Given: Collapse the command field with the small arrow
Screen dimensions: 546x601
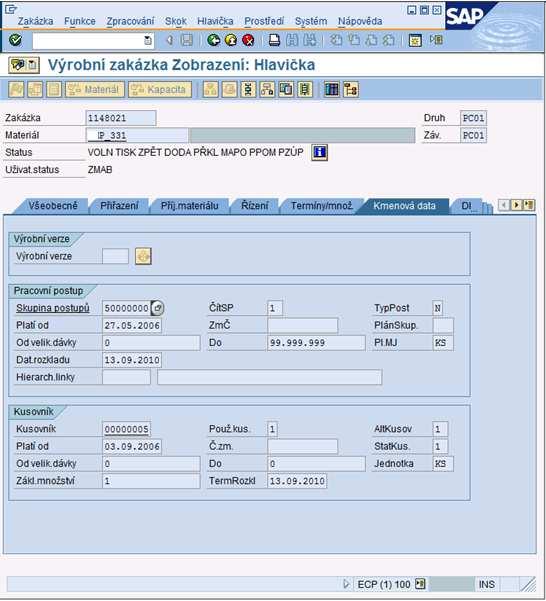Looking at the screenshot, I should coord(169,40).
